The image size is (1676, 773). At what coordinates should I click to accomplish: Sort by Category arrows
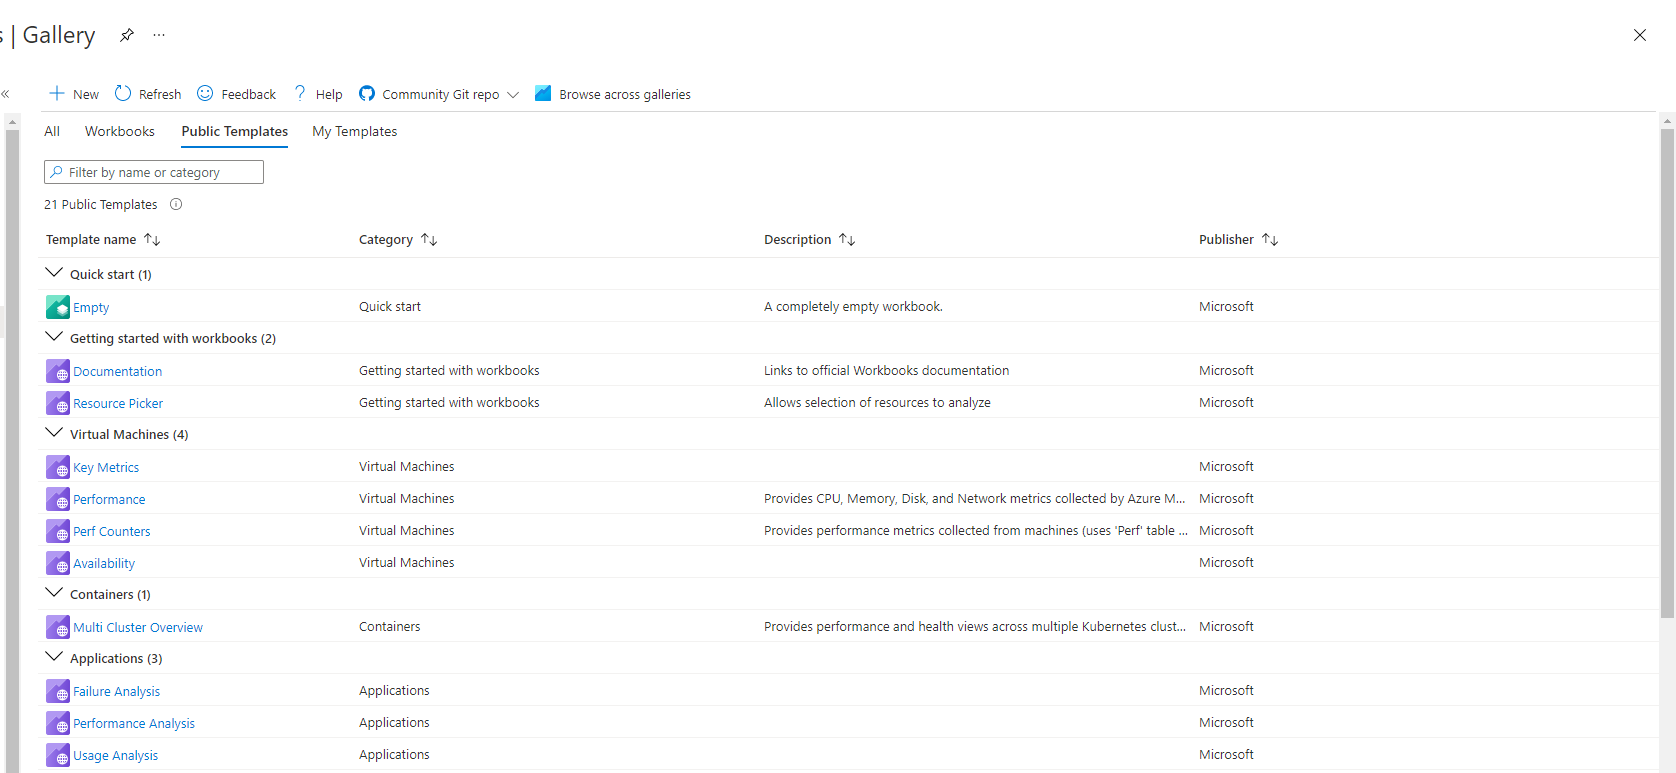[429, 240]
